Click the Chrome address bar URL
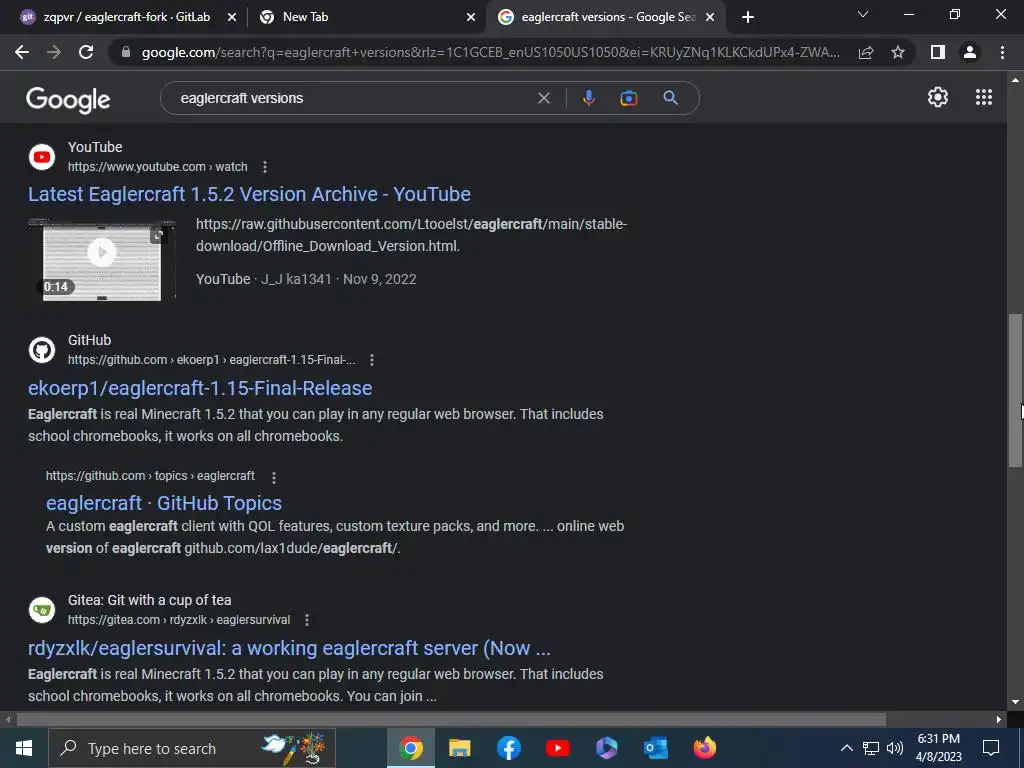 tap(490, 52)
